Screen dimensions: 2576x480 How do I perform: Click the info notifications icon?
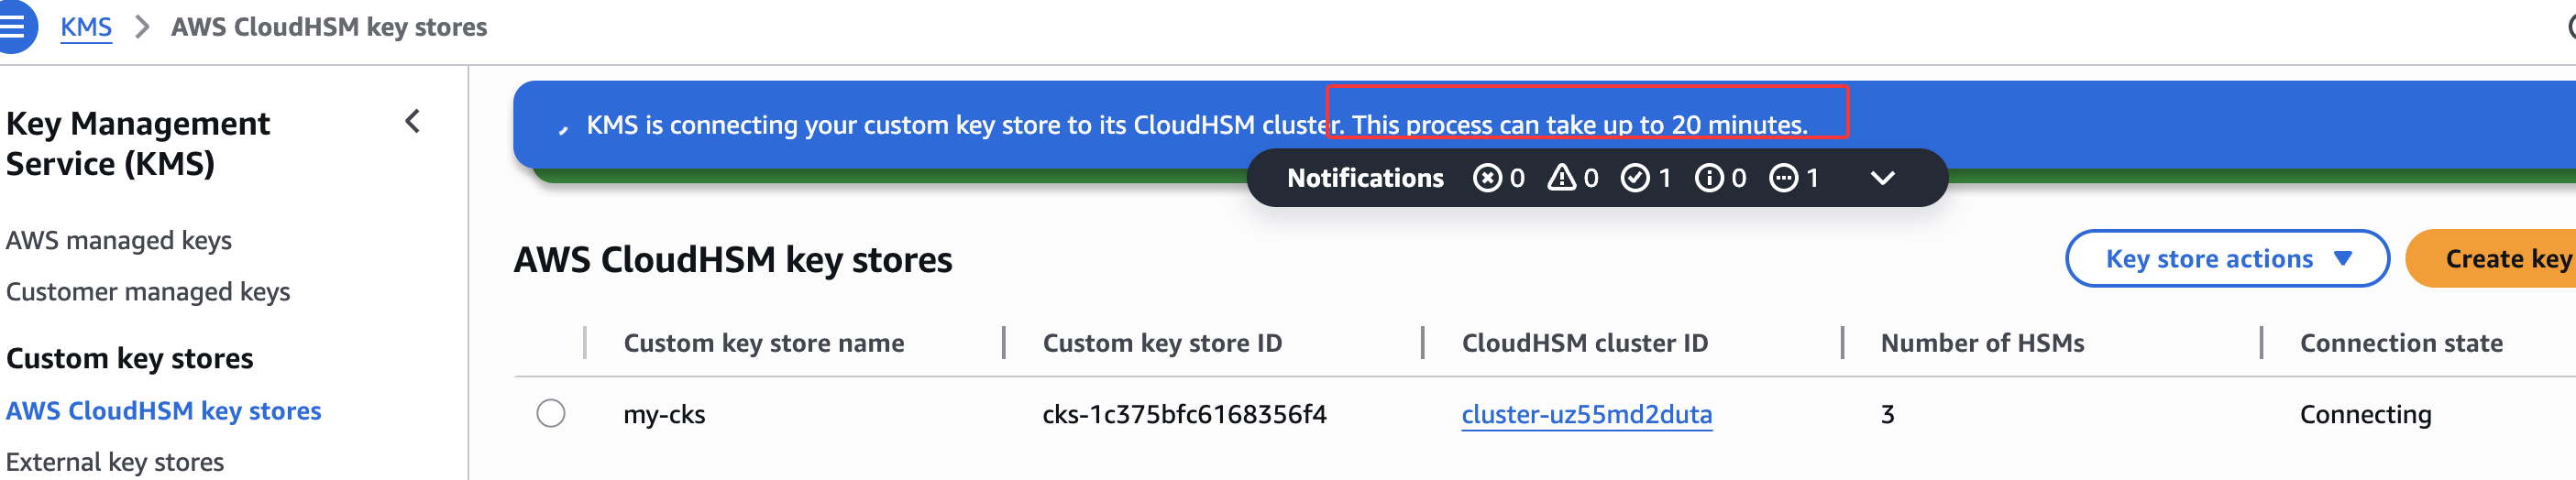pyautogui.click(x=1709, y=178)
